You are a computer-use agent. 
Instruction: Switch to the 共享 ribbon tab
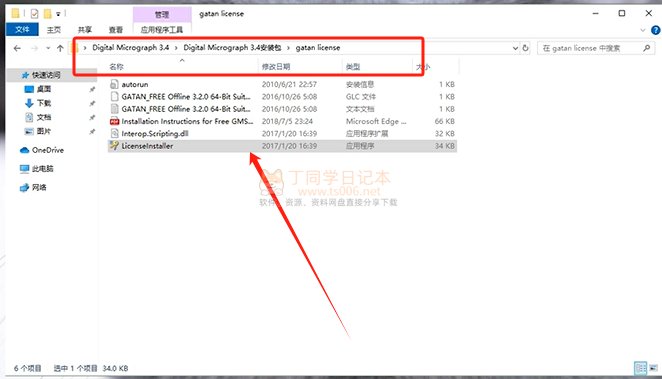[x=84, y=30]
